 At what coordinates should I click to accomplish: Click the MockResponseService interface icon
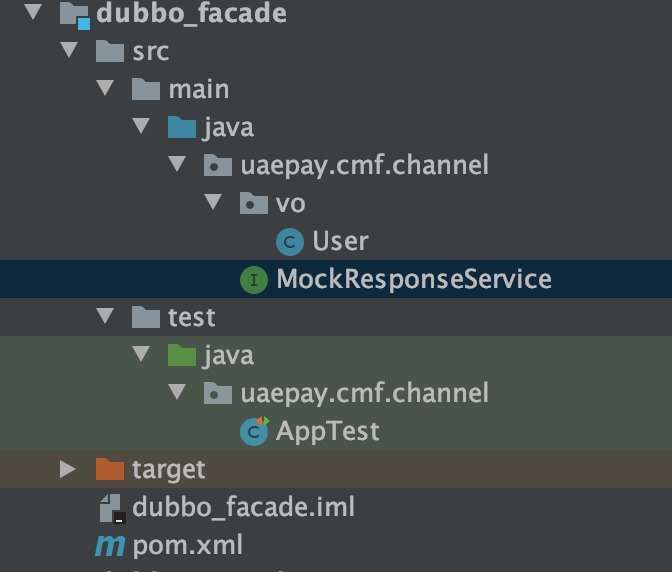254,279
